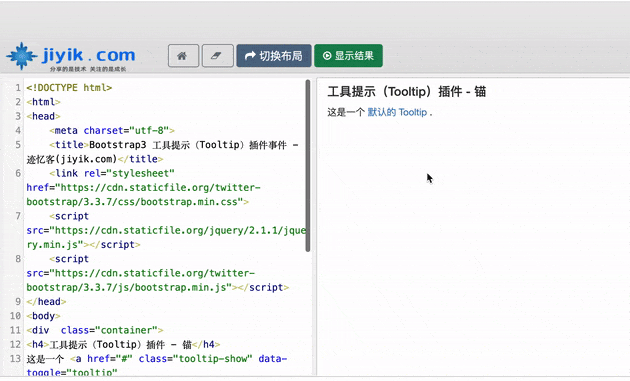Screen dimensions: 630x381
Task: Click line number 5 in the gutter
Action: tap(17, 145)
